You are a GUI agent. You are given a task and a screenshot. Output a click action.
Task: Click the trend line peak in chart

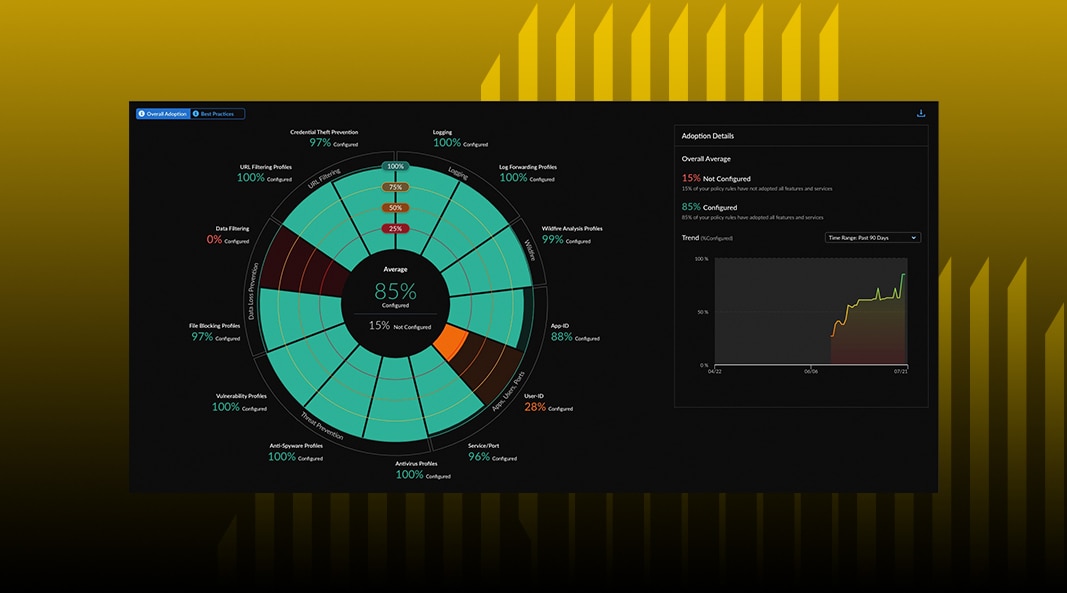tap(904, 274)
